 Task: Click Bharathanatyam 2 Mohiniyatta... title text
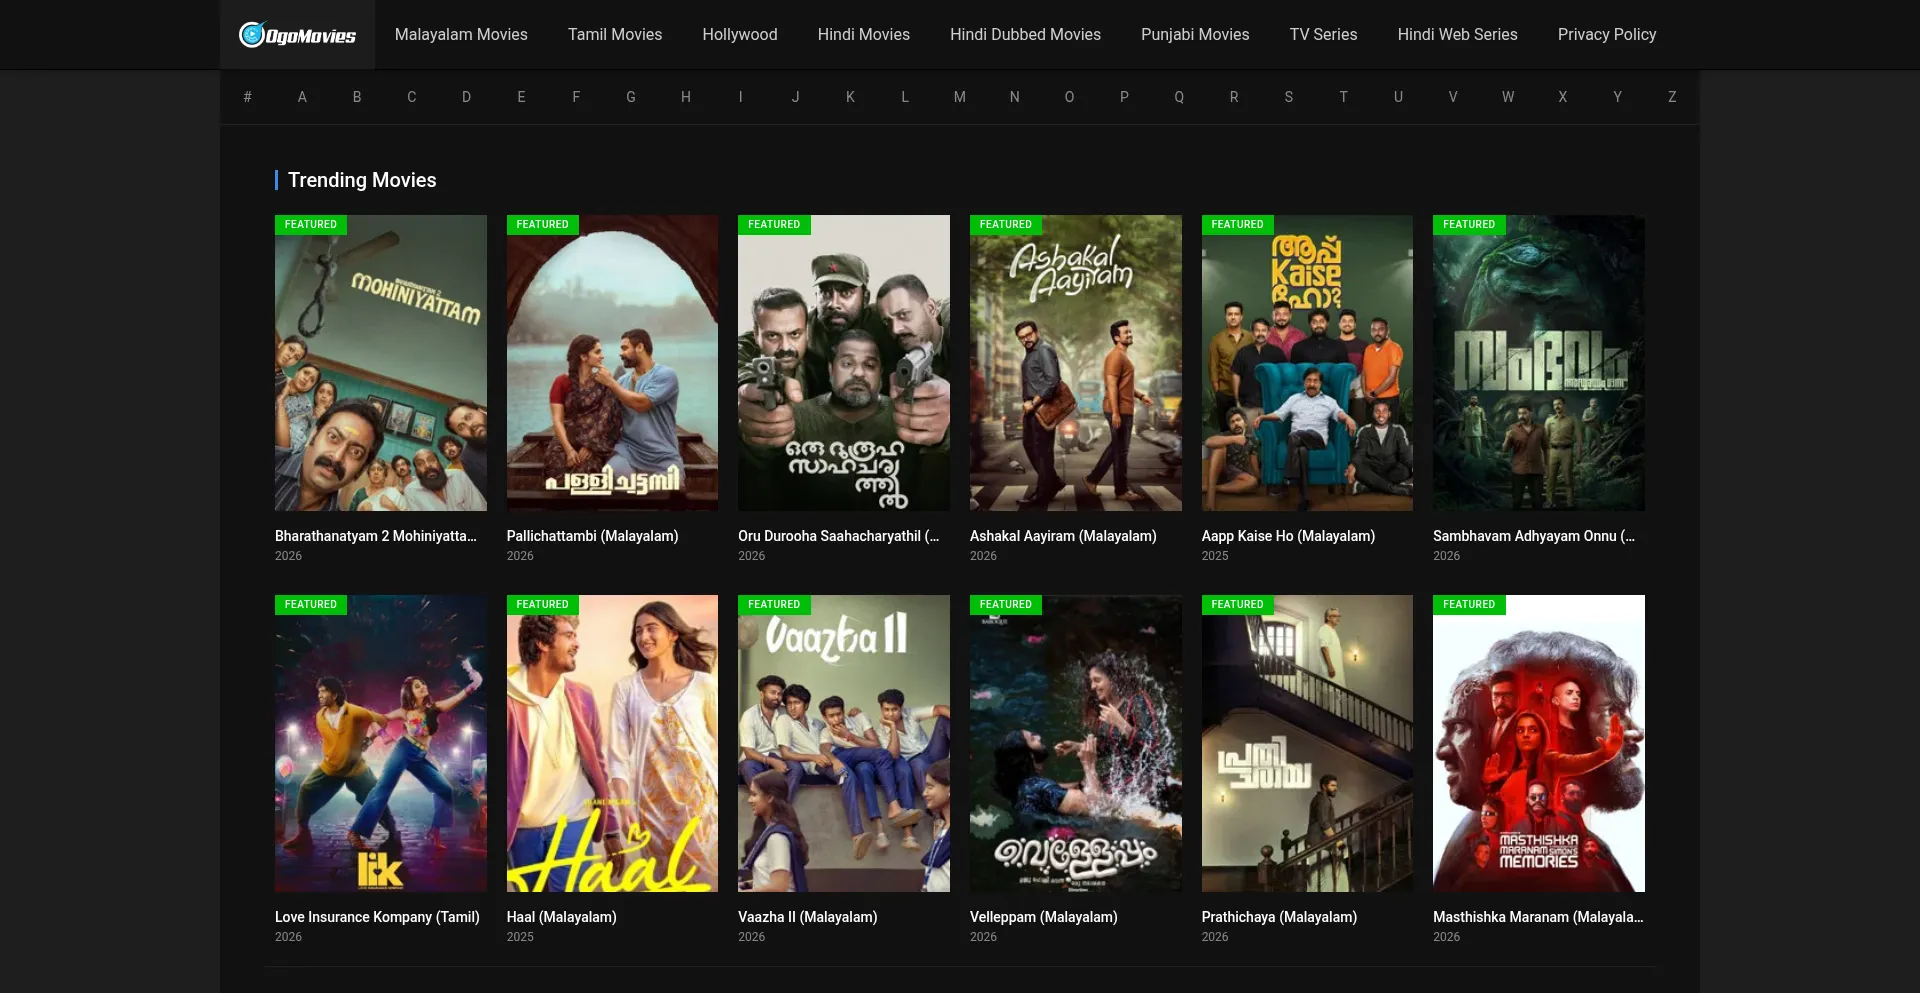376,536
